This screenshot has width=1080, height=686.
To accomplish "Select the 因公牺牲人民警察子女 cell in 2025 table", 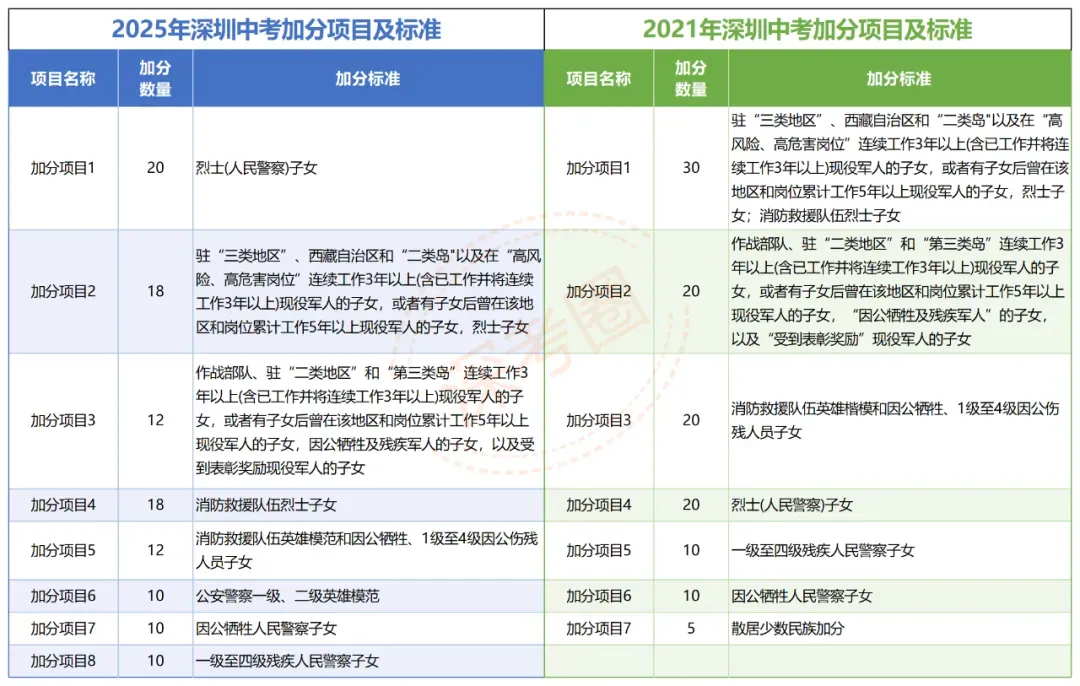I will [x=263, y=629].
